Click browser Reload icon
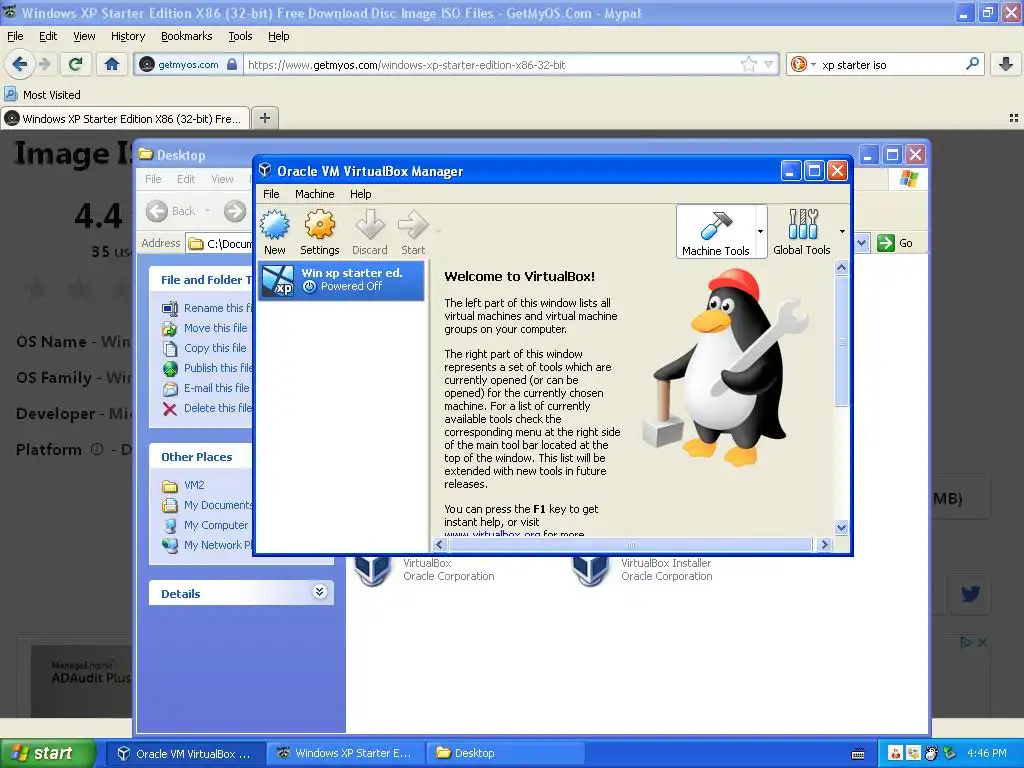This screenshot has height=768, width=1024. click(x=76, y=64)
